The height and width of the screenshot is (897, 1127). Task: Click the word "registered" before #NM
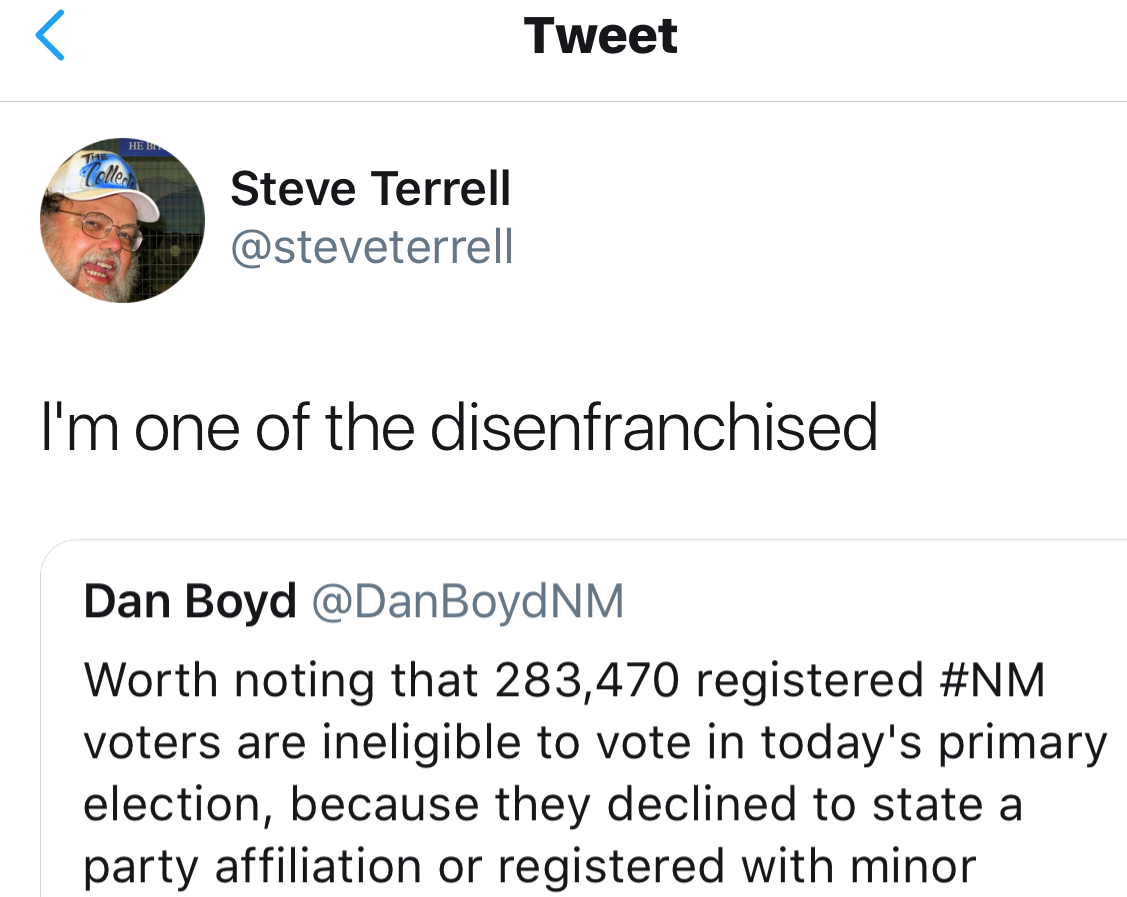click(809, 681)
